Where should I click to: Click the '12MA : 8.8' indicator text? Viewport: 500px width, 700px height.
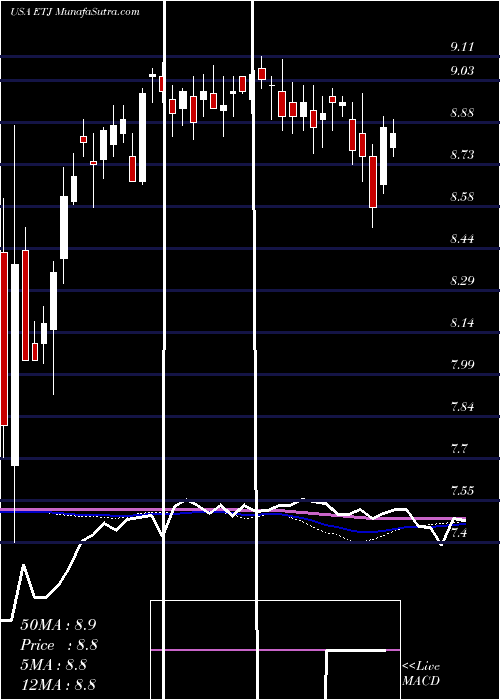coord(58,685)
